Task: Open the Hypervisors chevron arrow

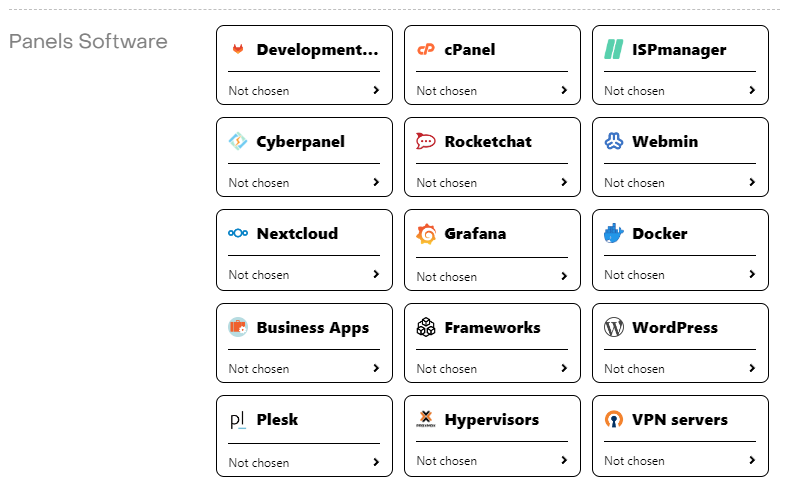Action: pos(564,460)
